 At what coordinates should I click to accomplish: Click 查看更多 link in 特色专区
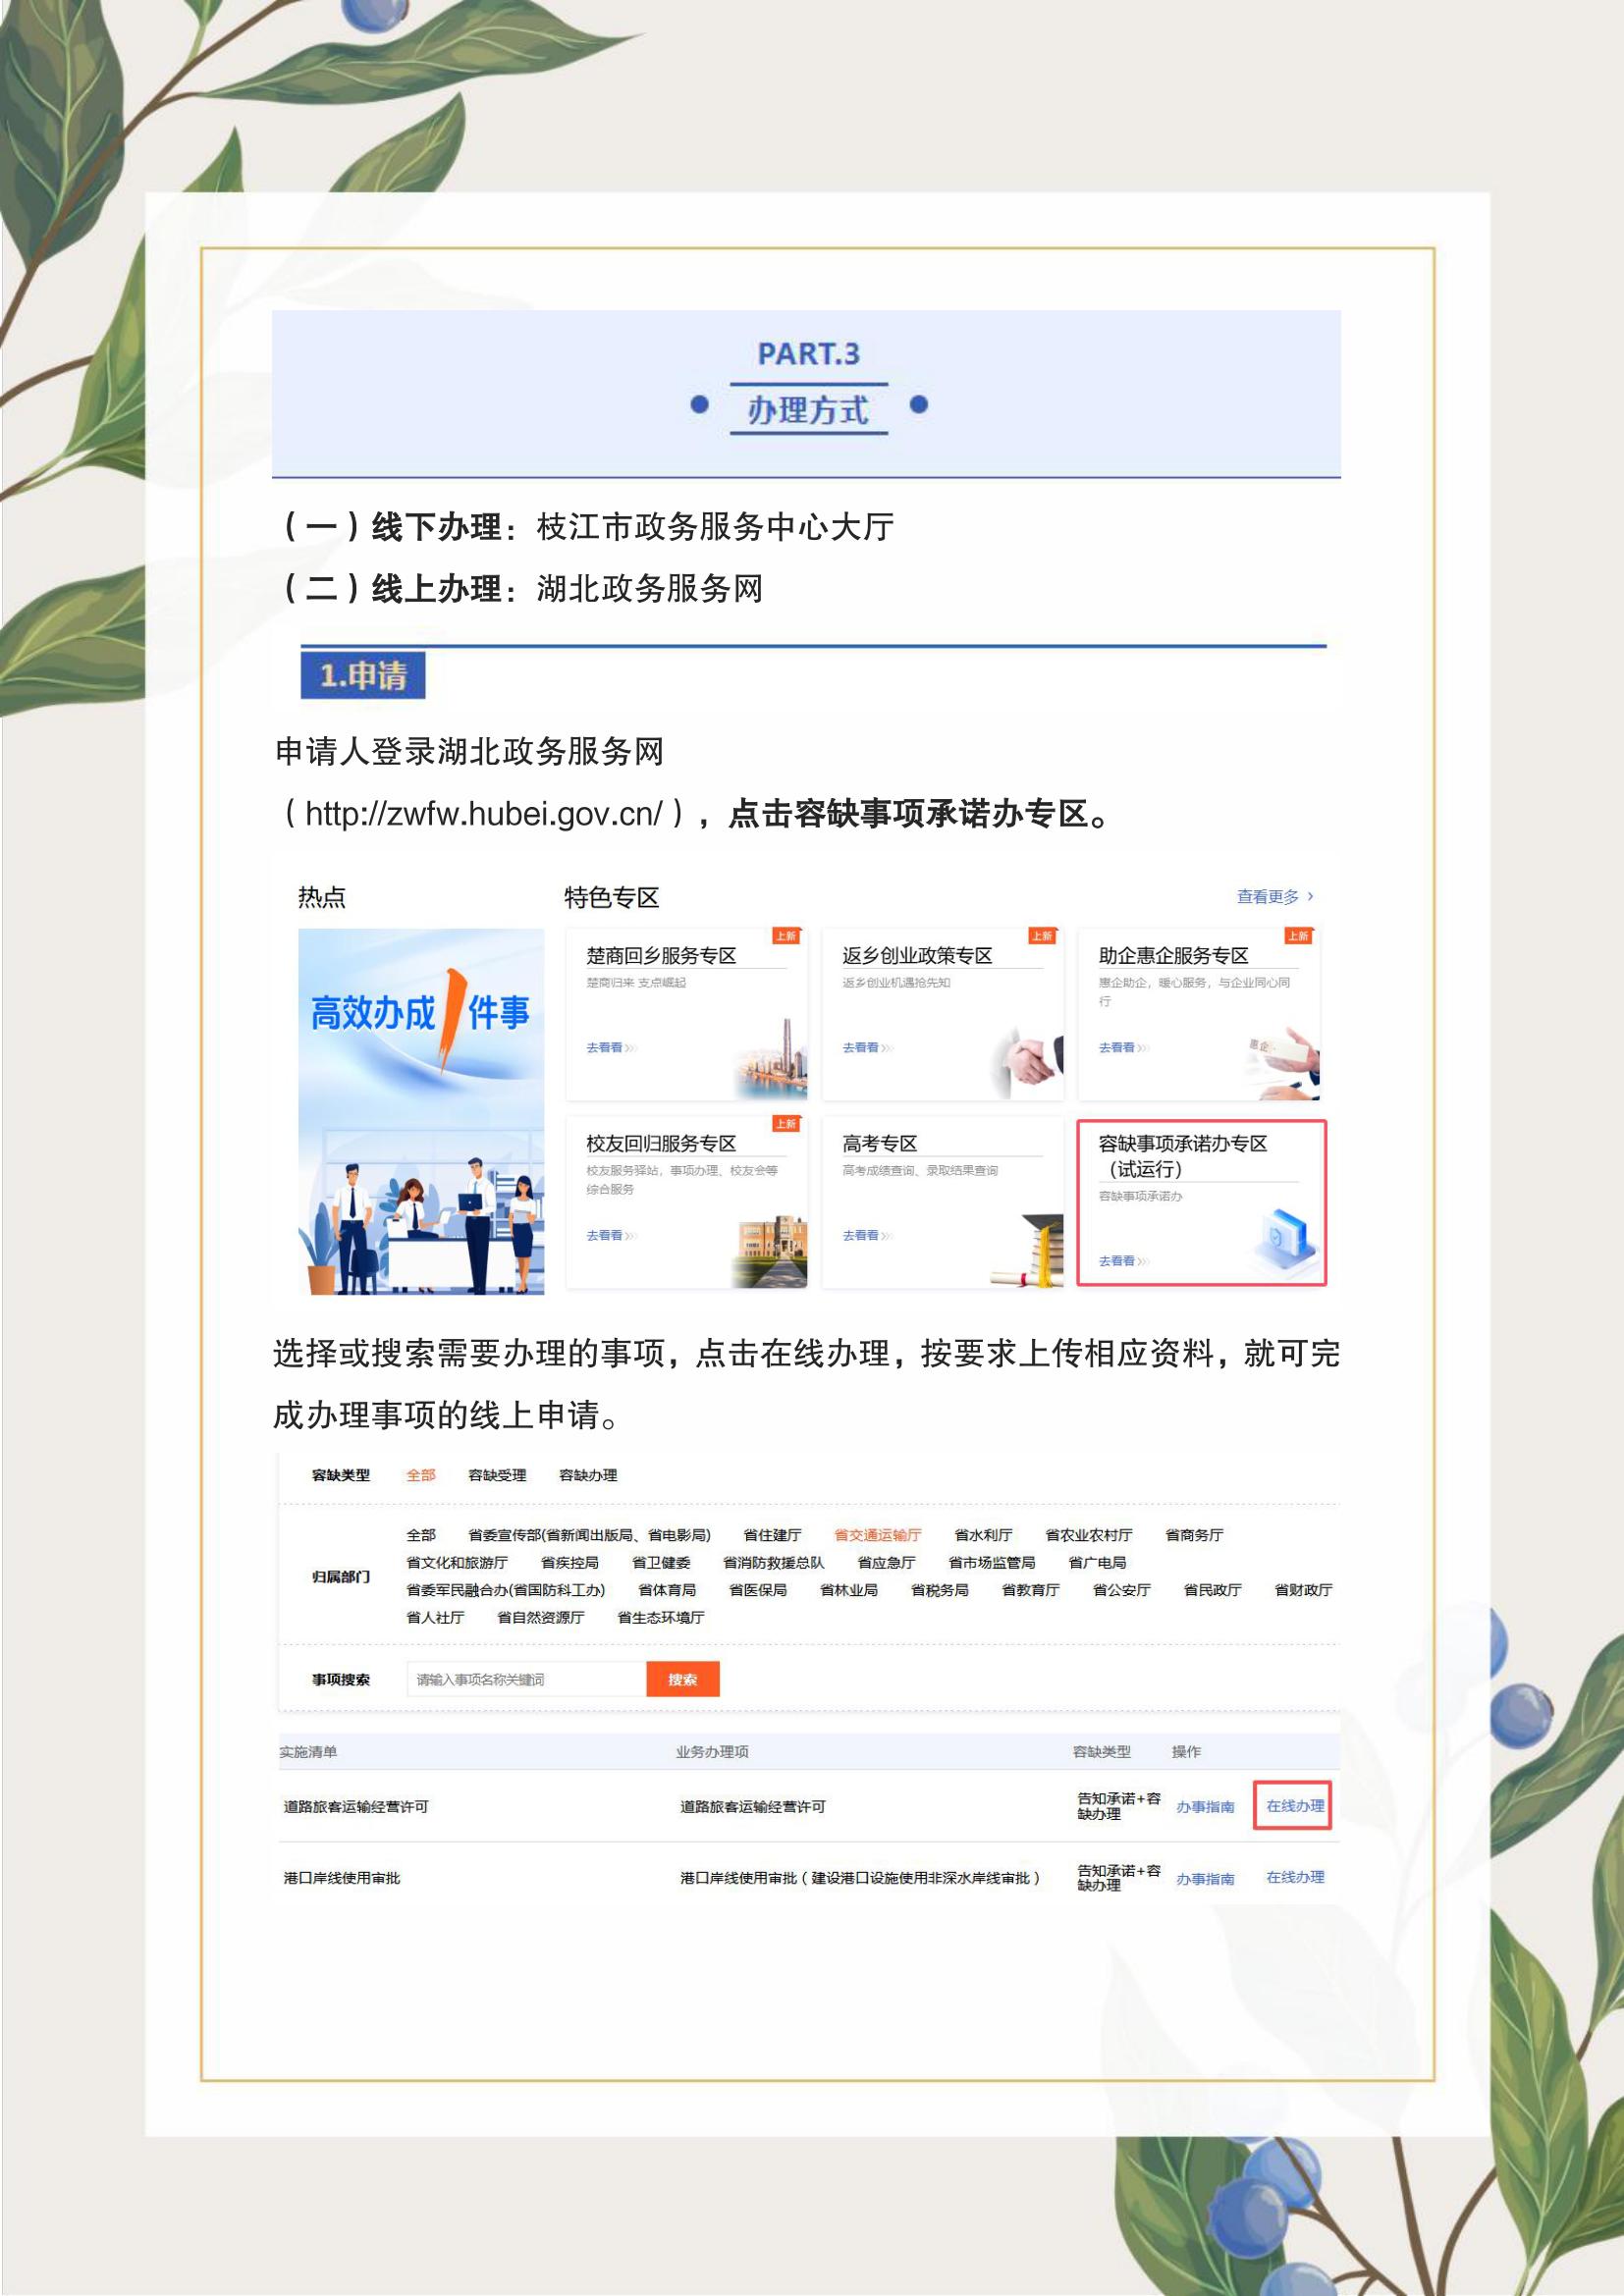[1274, 897]
